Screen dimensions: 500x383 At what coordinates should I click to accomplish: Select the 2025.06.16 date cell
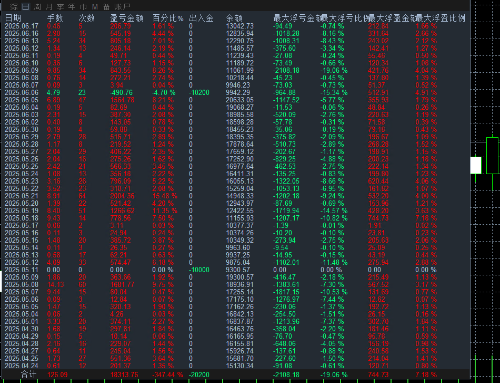click(22, 33)
